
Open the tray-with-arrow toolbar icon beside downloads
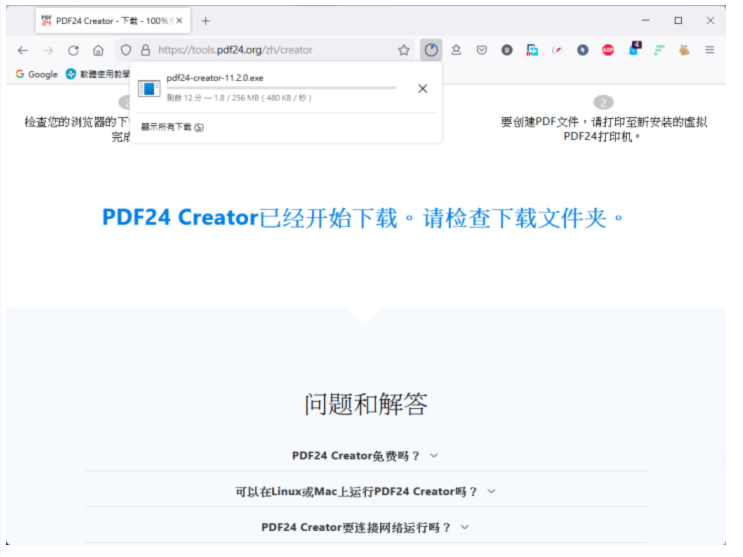(x=456, y=50)
